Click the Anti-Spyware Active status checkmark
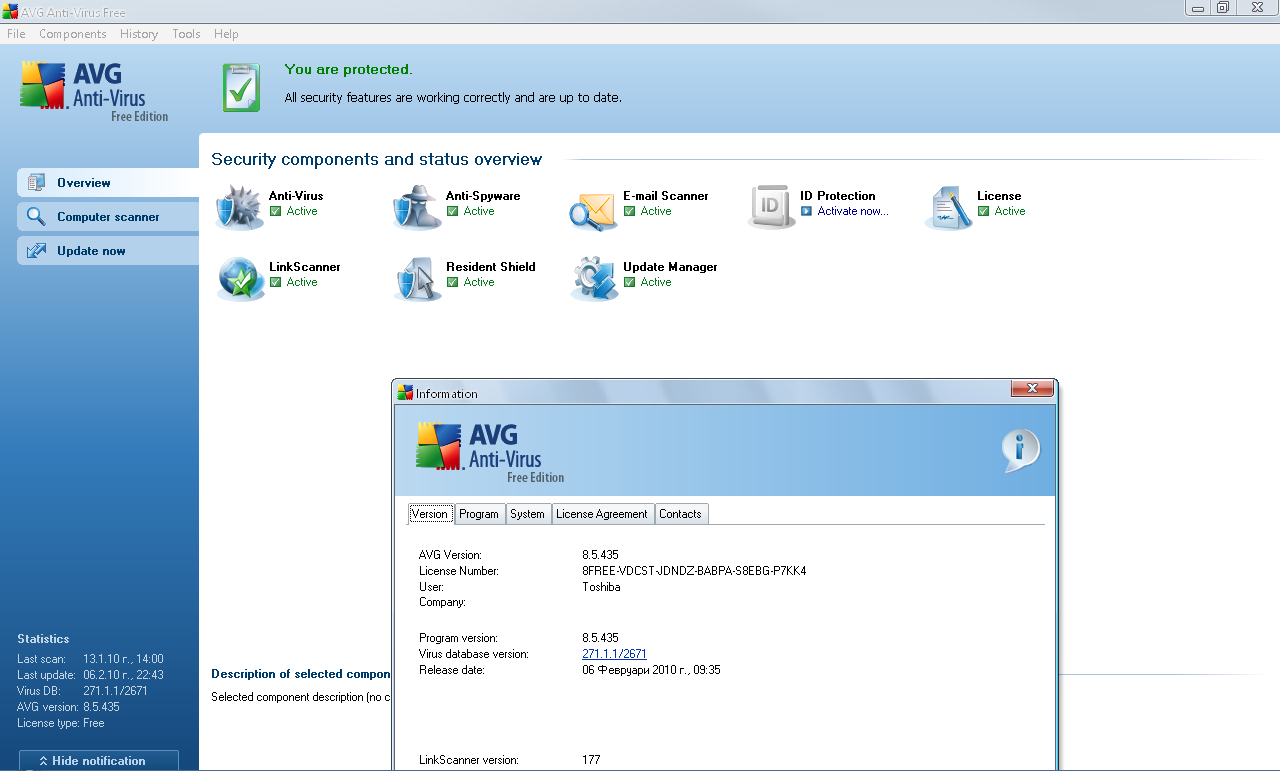This screenshot has width=1280, height=771. (452, 211)
